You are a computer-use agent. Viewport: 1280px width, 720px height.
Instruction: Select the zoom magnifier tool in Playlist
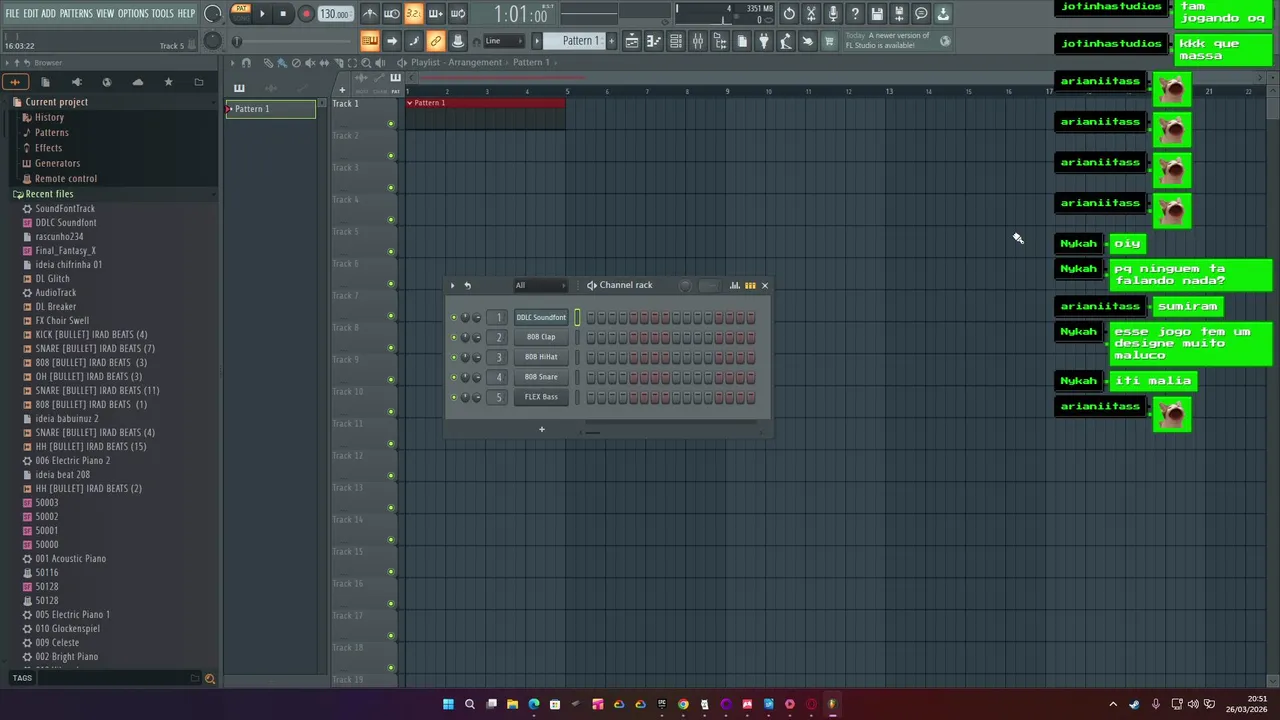366,63
